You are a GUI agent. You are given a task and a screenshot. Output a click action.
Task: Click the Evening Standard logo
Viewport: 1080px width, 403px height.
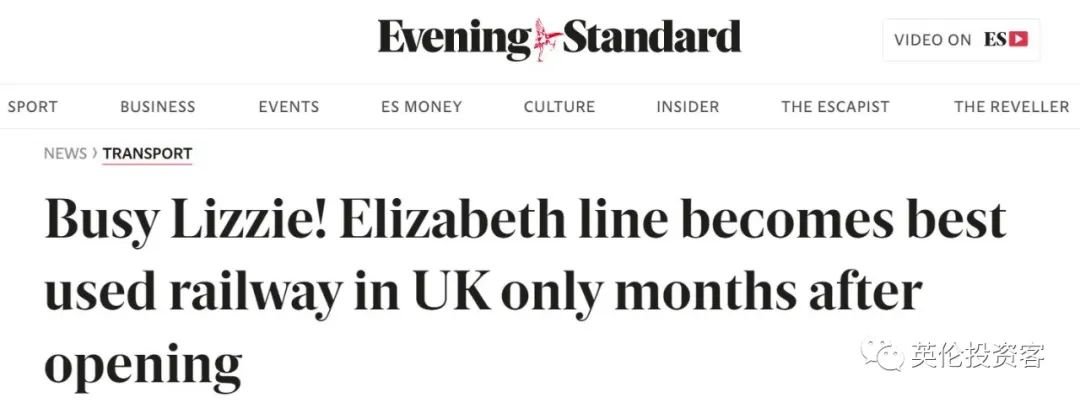[559, 39]
